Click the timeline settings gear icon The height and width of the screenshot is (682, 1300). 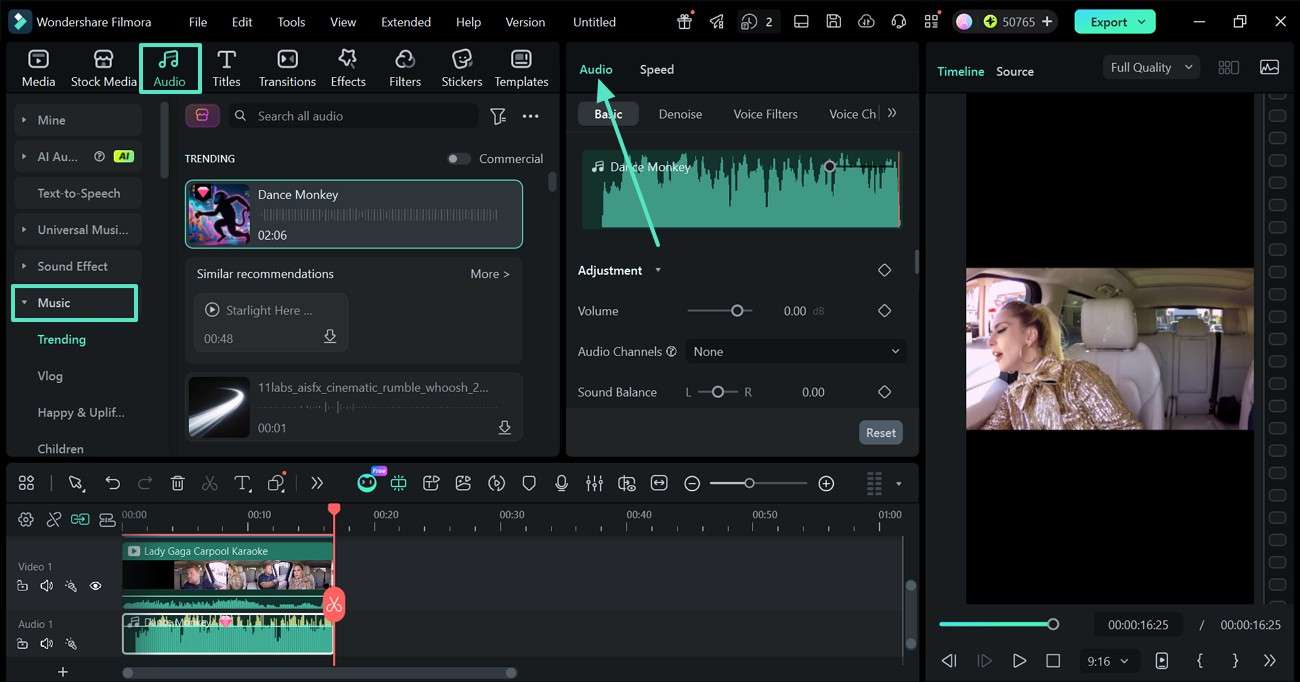[x=26, y=519]
